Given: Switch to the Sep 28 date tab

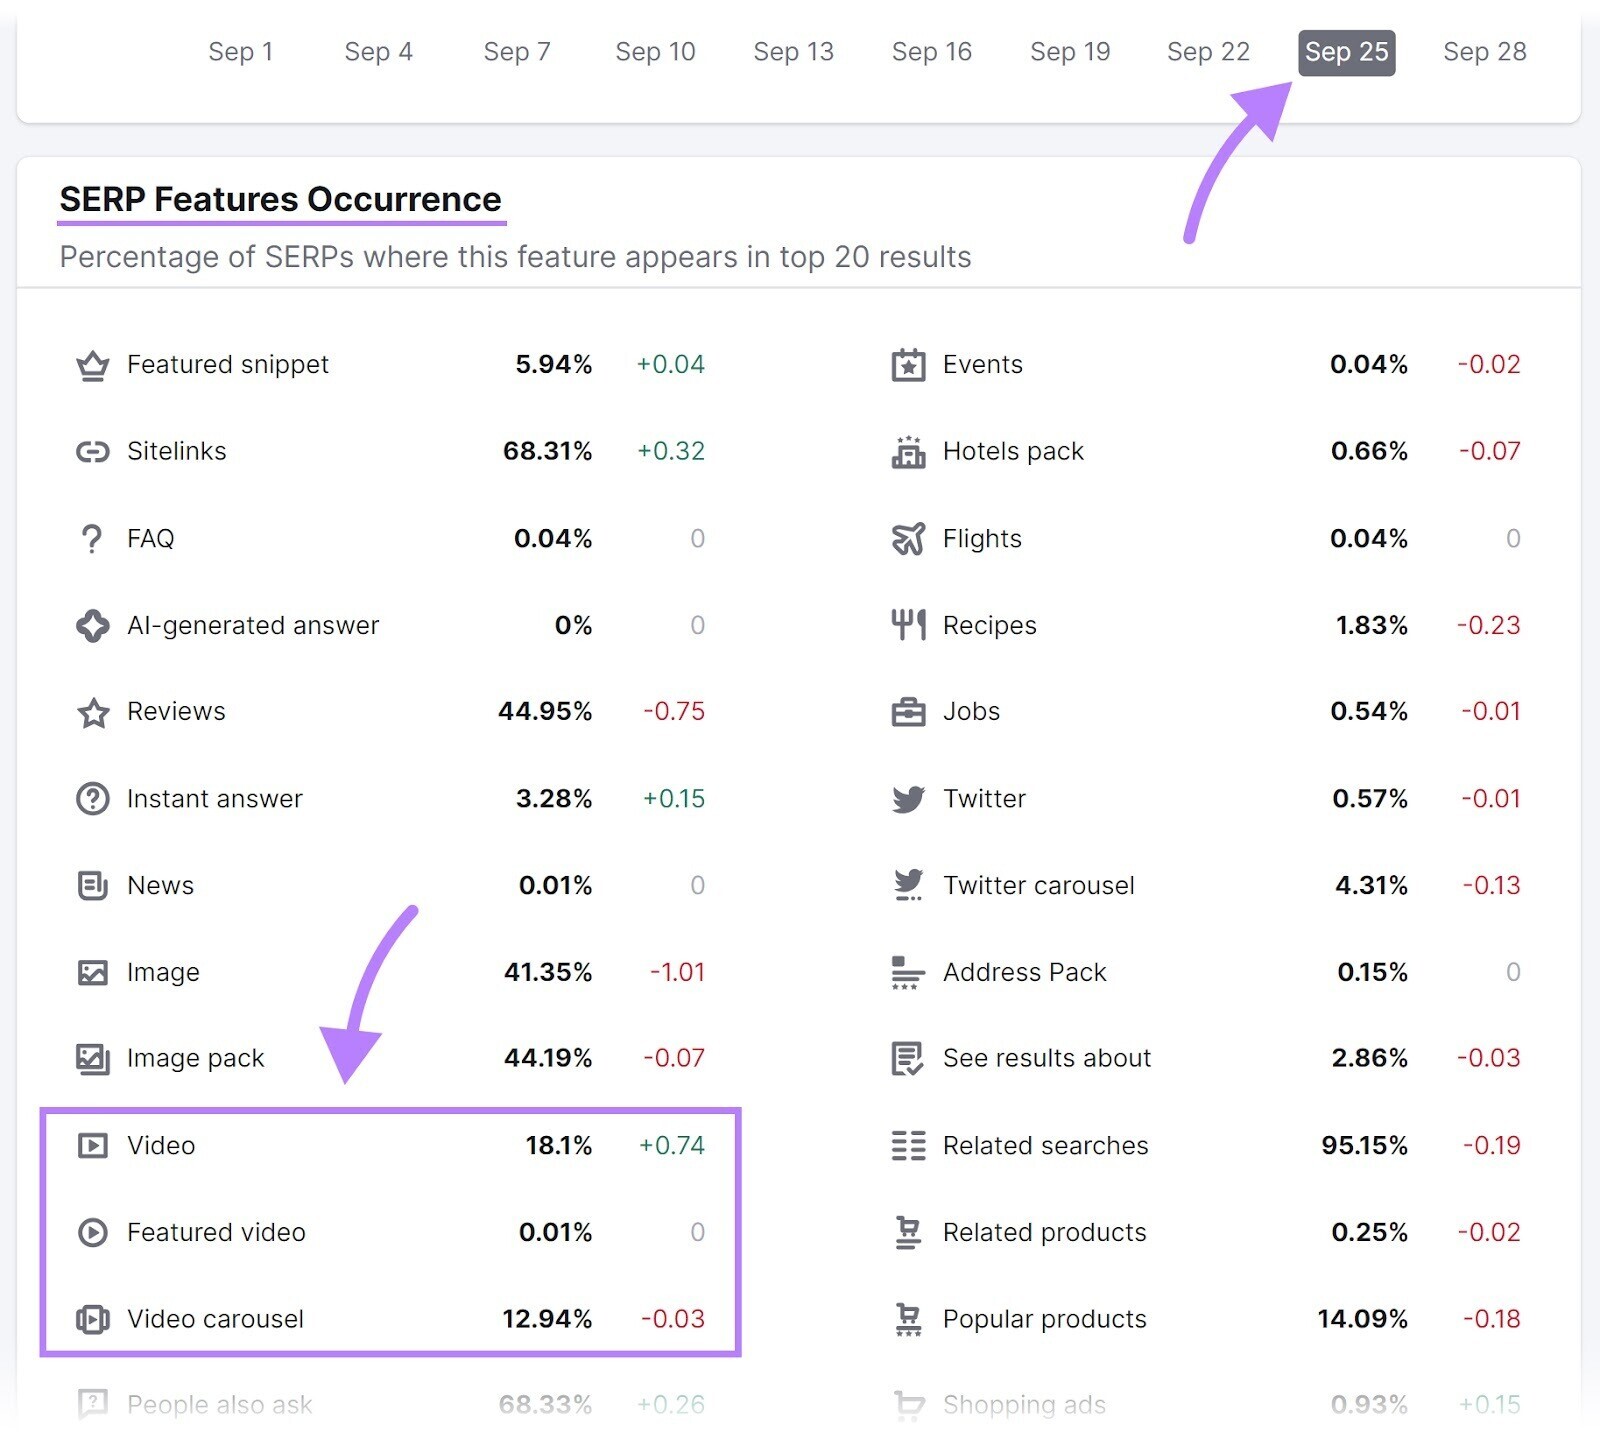Looking at the screenshot, I should tap(1485, 52).
